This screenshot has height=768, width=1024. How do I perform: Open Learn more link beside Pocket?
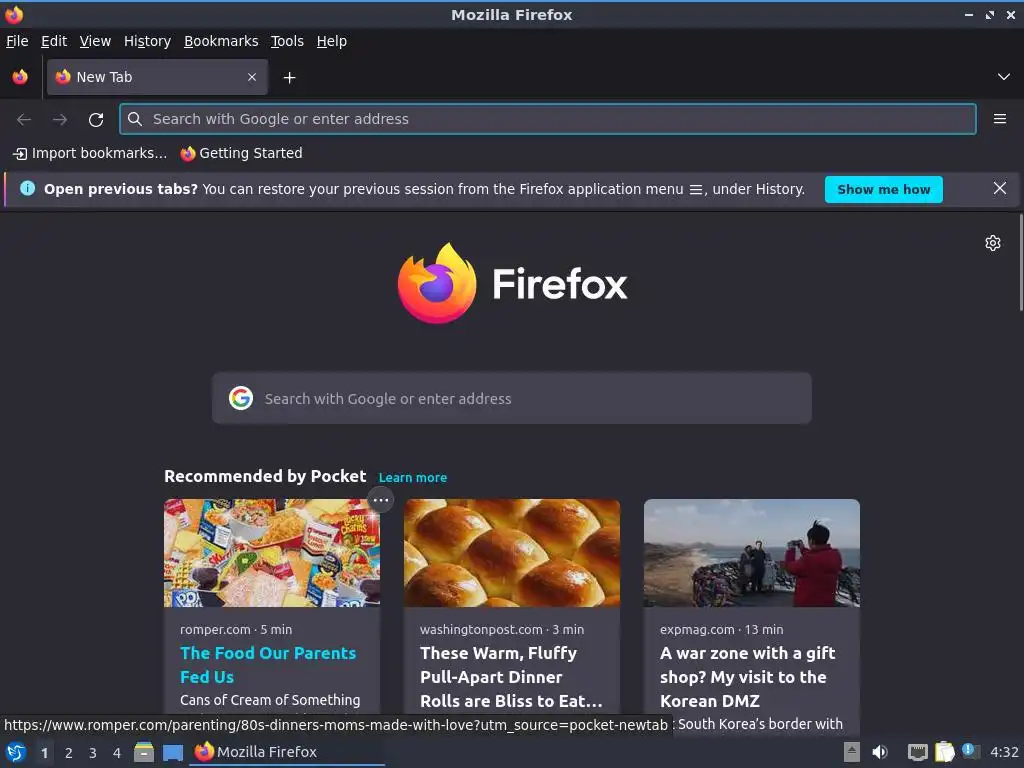coord(413,477)
